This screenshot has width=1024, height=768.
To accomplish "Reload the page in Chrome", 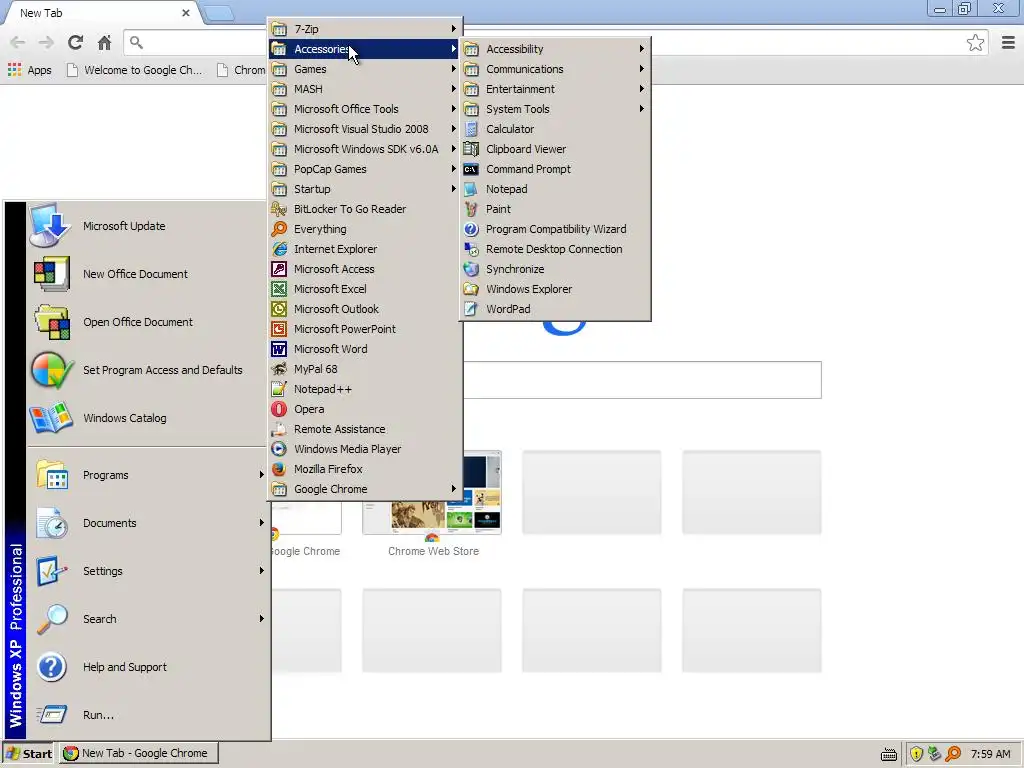I will [x=75, y=42].
